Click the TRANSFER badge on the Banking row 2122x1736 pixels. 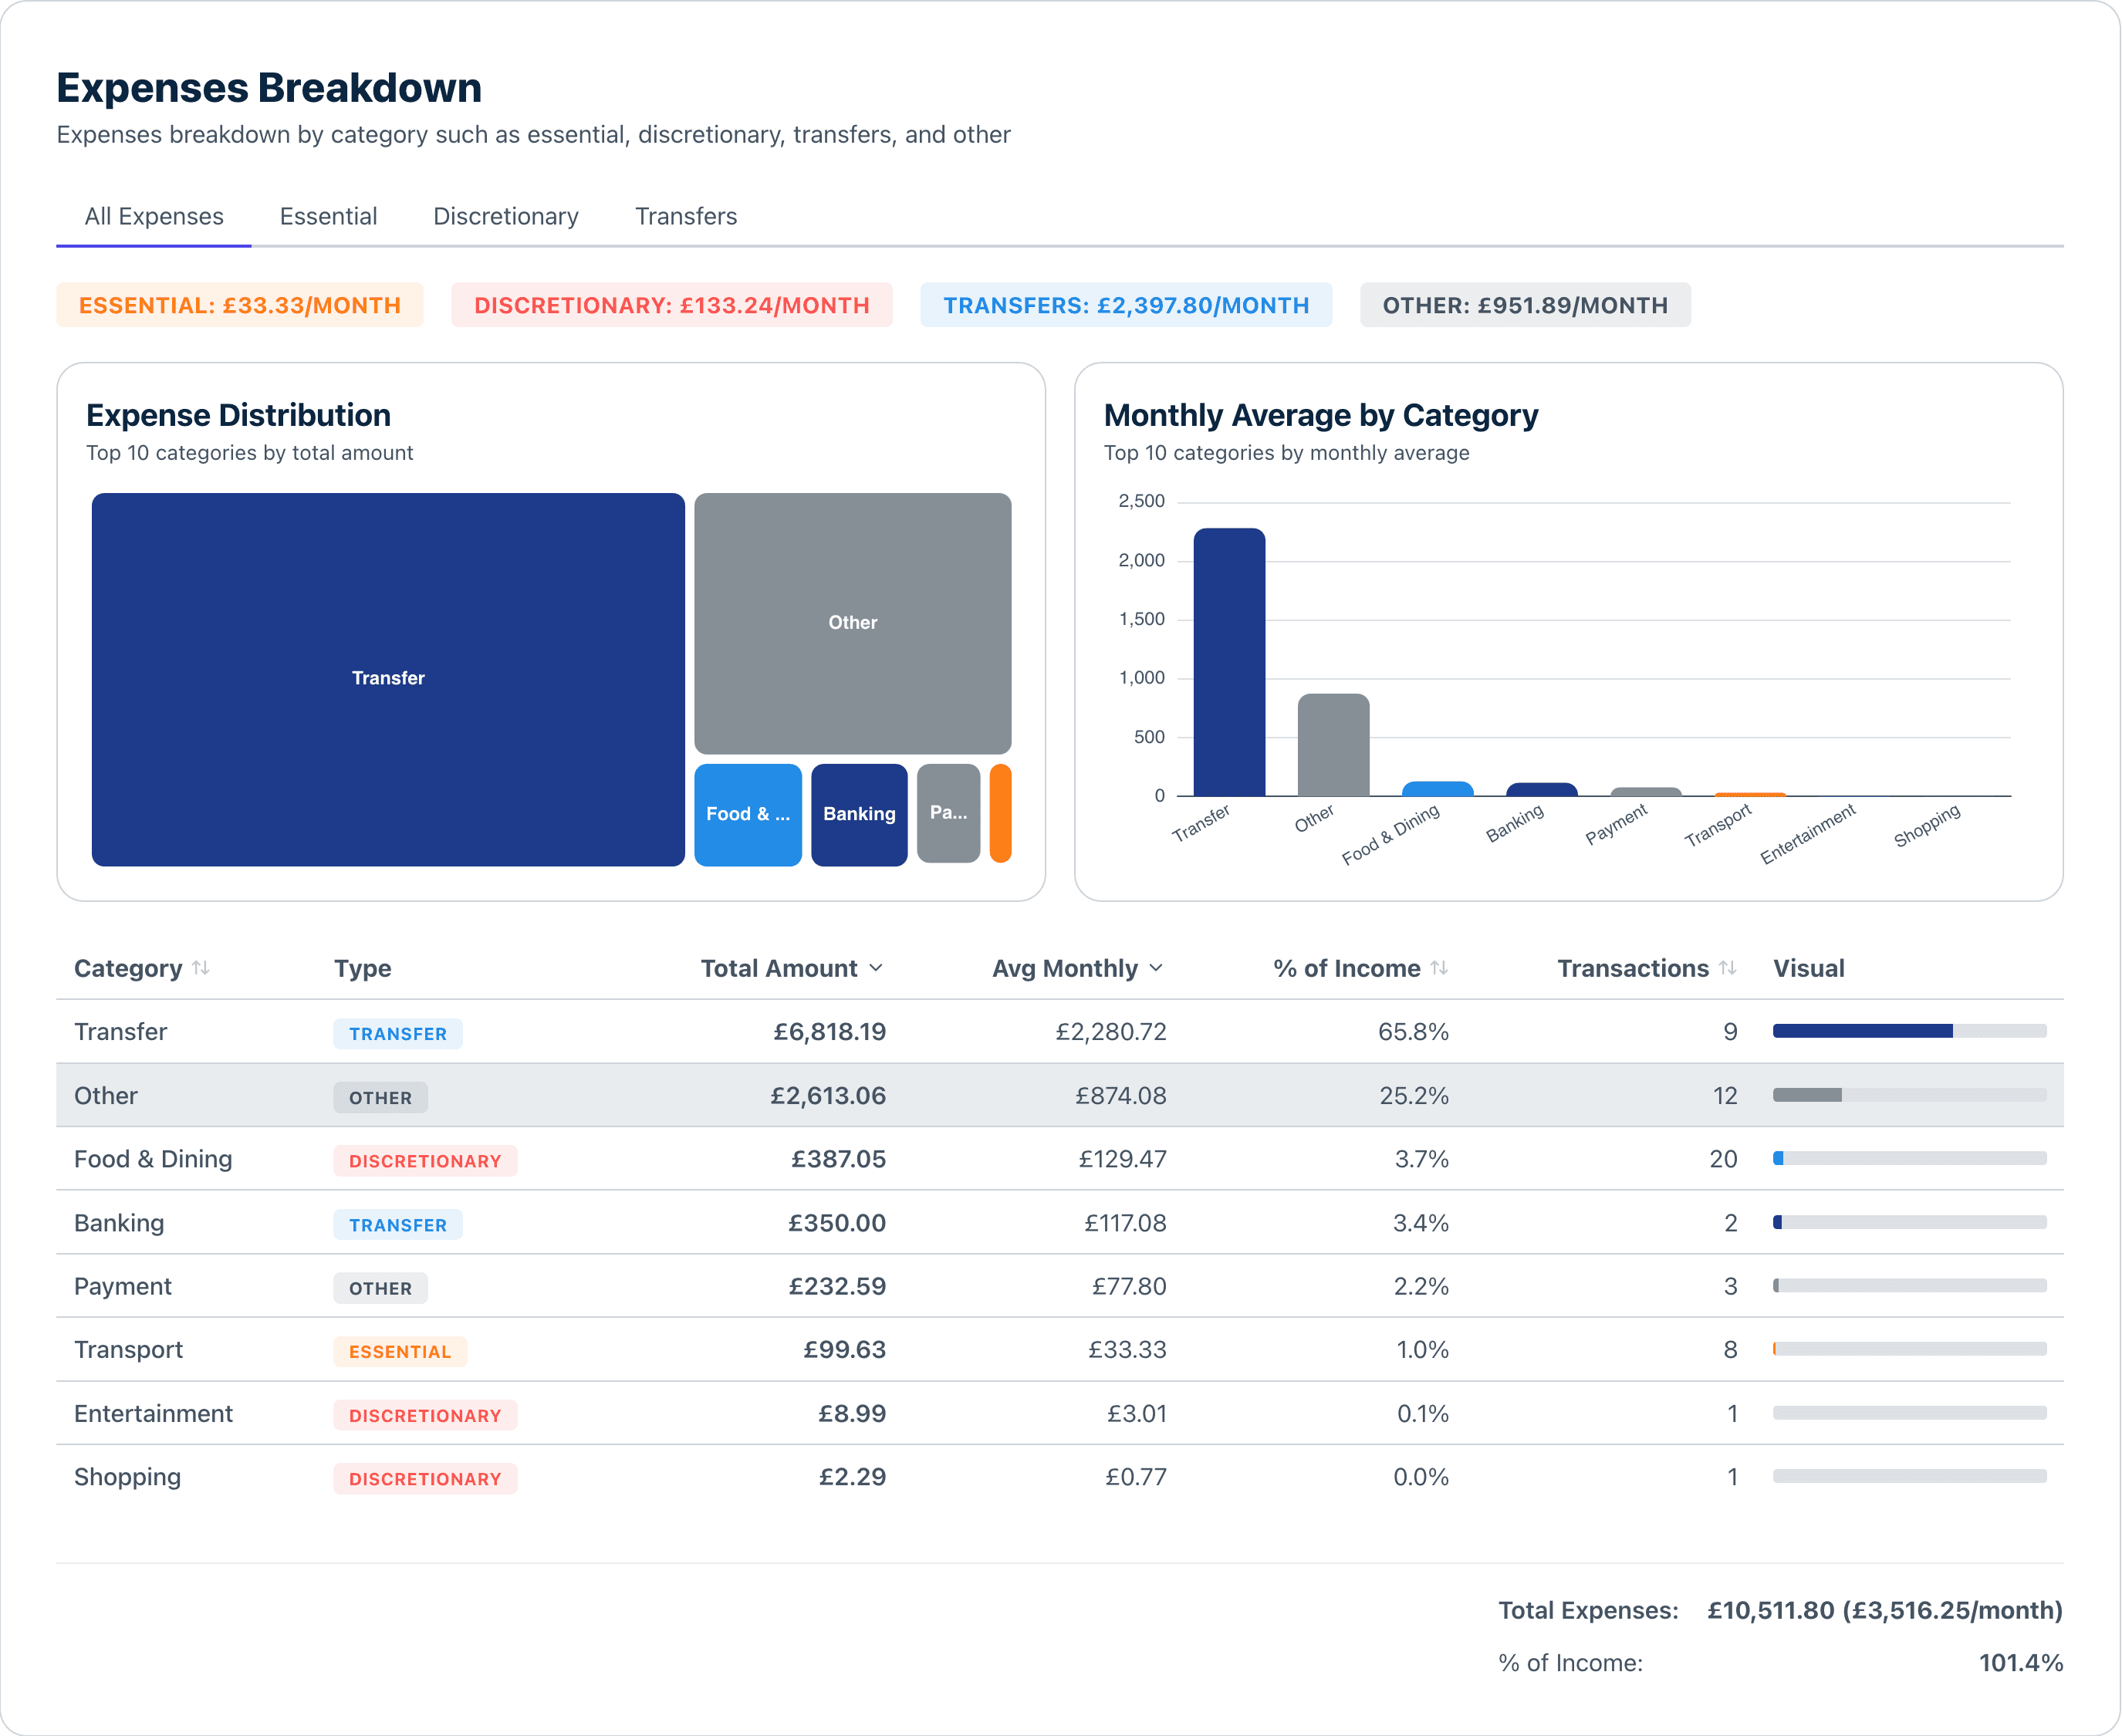[x=397, y=1224]
